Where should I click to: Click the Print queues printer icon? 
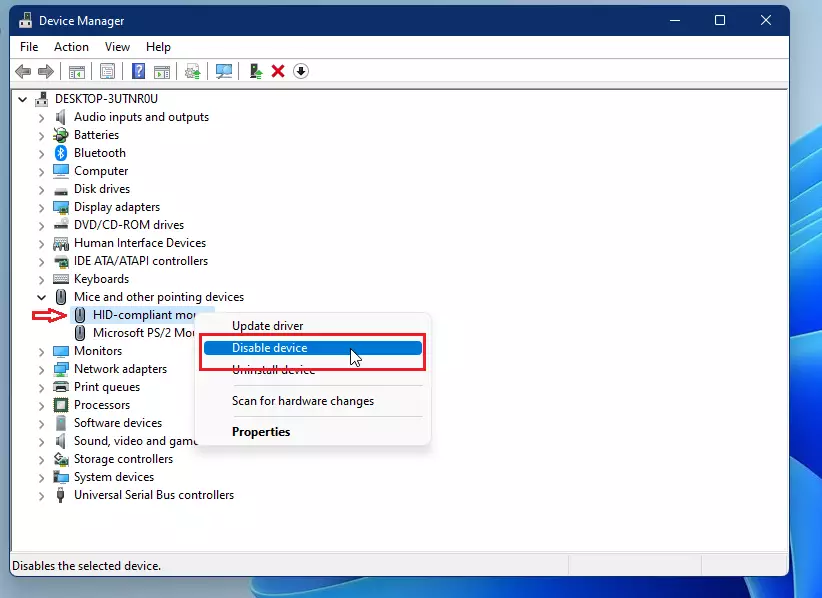(61, 387)
